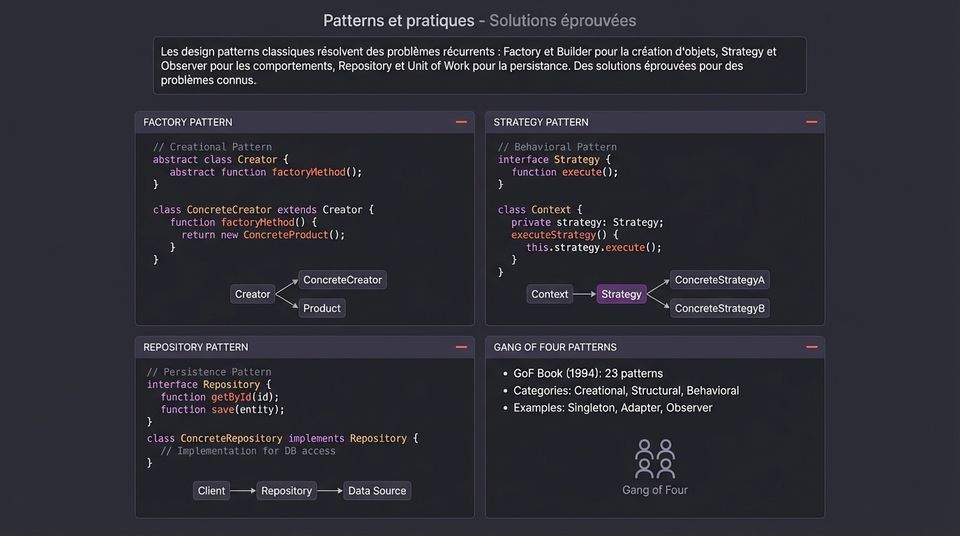The height and width of the screenshot is (536, 960).
Task: Click 'function execute();' code line
Action: click(564, 172)
